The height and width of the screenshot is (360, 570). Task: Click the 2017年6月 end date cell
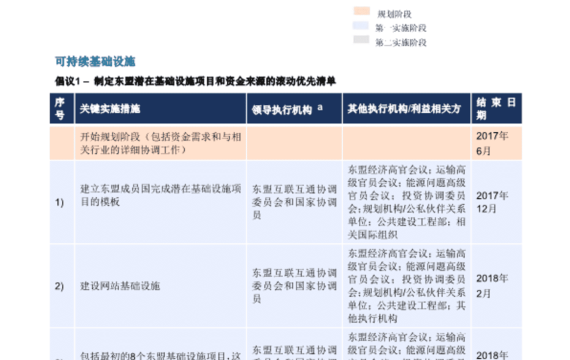click(497, 143)
